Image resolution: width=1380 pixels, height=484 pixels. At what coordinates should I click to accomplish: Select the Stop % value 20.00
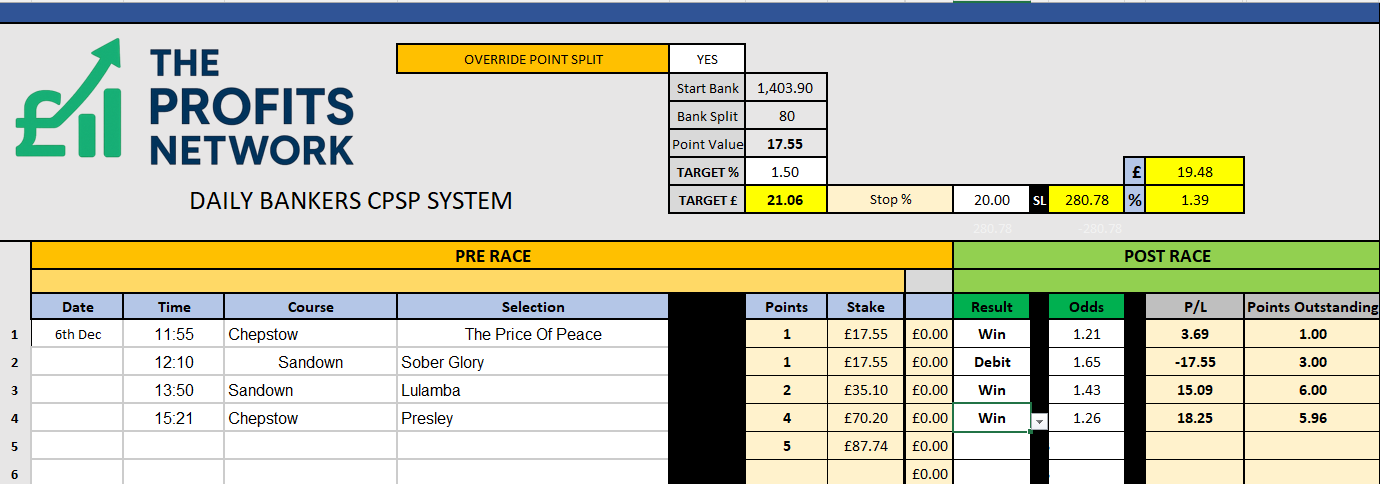[x=991, y=200]
